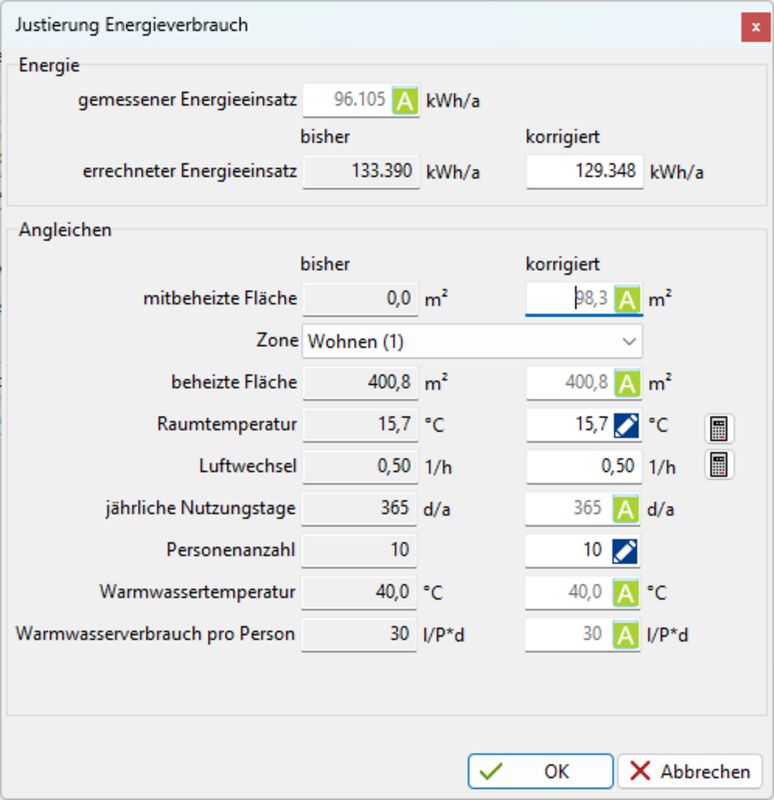Focus the corrected Raumtemperatur input field
This screenshot has width=774, height=800.
[568, 425]
